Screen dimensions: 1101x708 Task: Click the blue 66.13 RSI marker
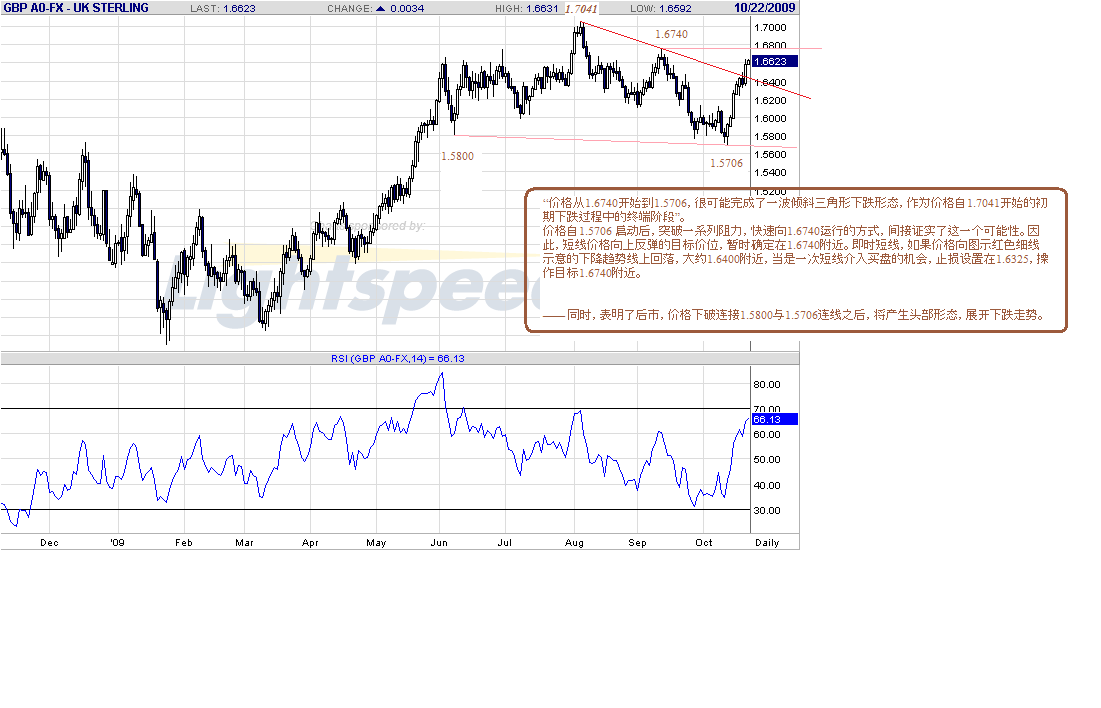coord(774,419)
